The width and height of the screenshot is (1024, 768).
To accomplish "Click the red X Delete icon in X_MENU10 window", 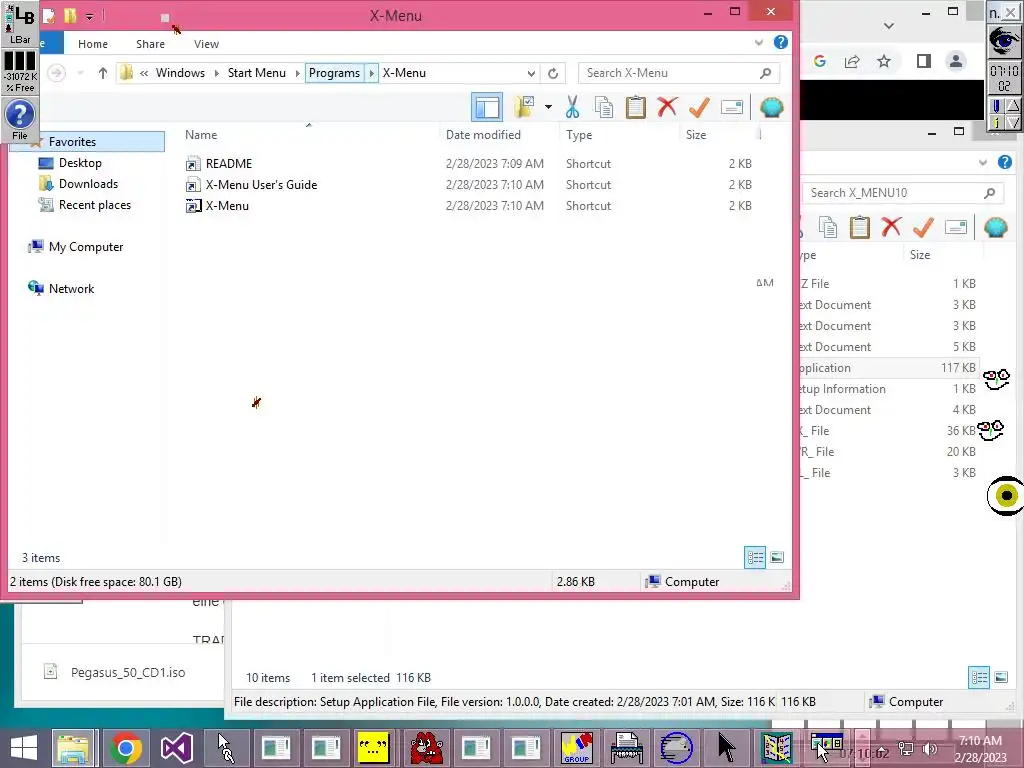I will pyautogui.click(x=891, y=227).
